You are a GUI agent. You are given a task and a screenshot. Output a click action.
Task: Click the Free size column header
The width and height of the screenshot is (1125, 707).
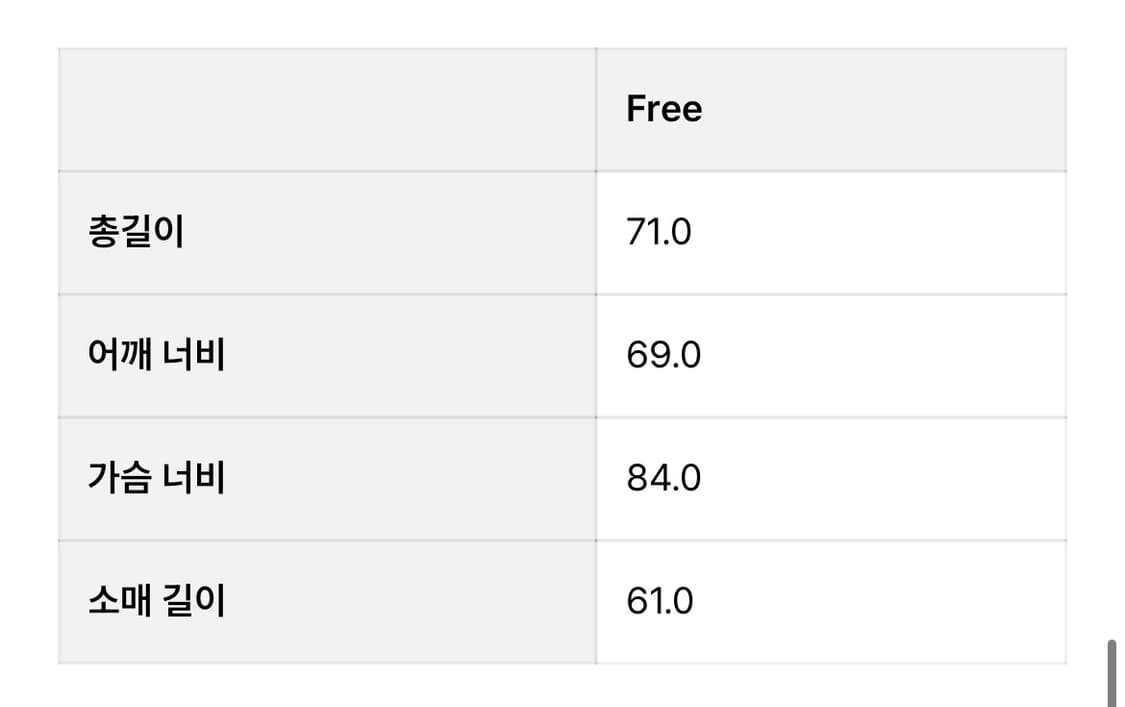664,109
